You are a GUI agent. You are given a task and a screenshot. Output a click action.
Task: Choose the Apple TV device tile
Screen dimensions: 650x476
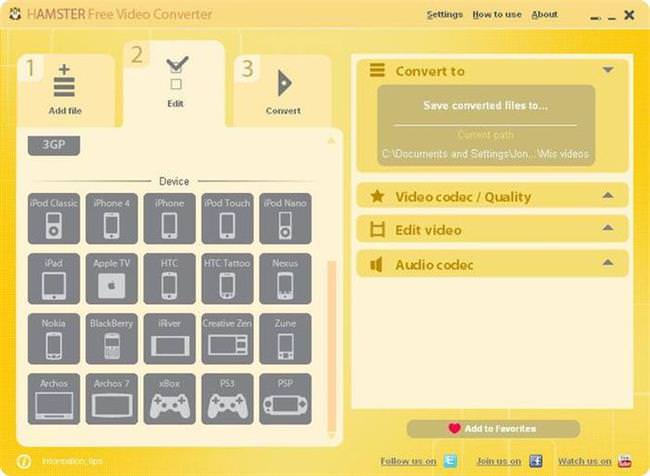pyautogui.click(x=112, y=279)
